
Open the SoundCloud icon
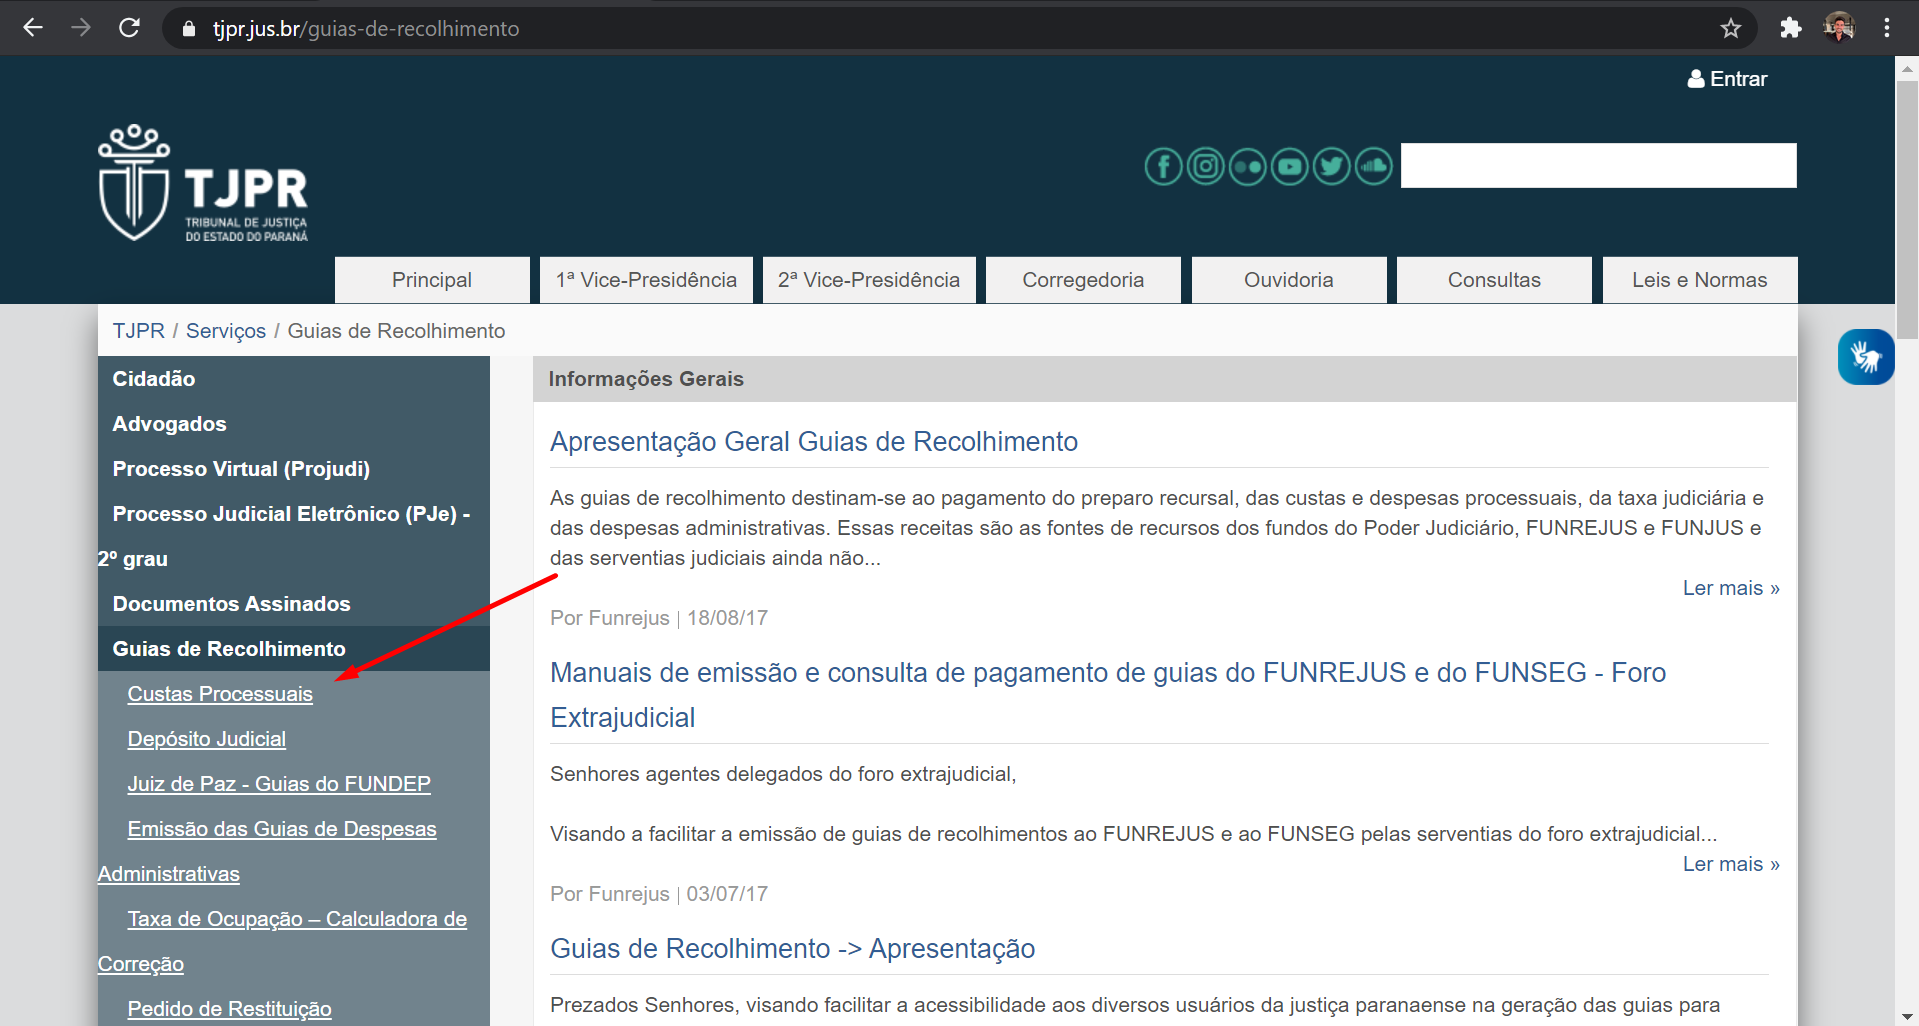click(x=1373, y=166)
